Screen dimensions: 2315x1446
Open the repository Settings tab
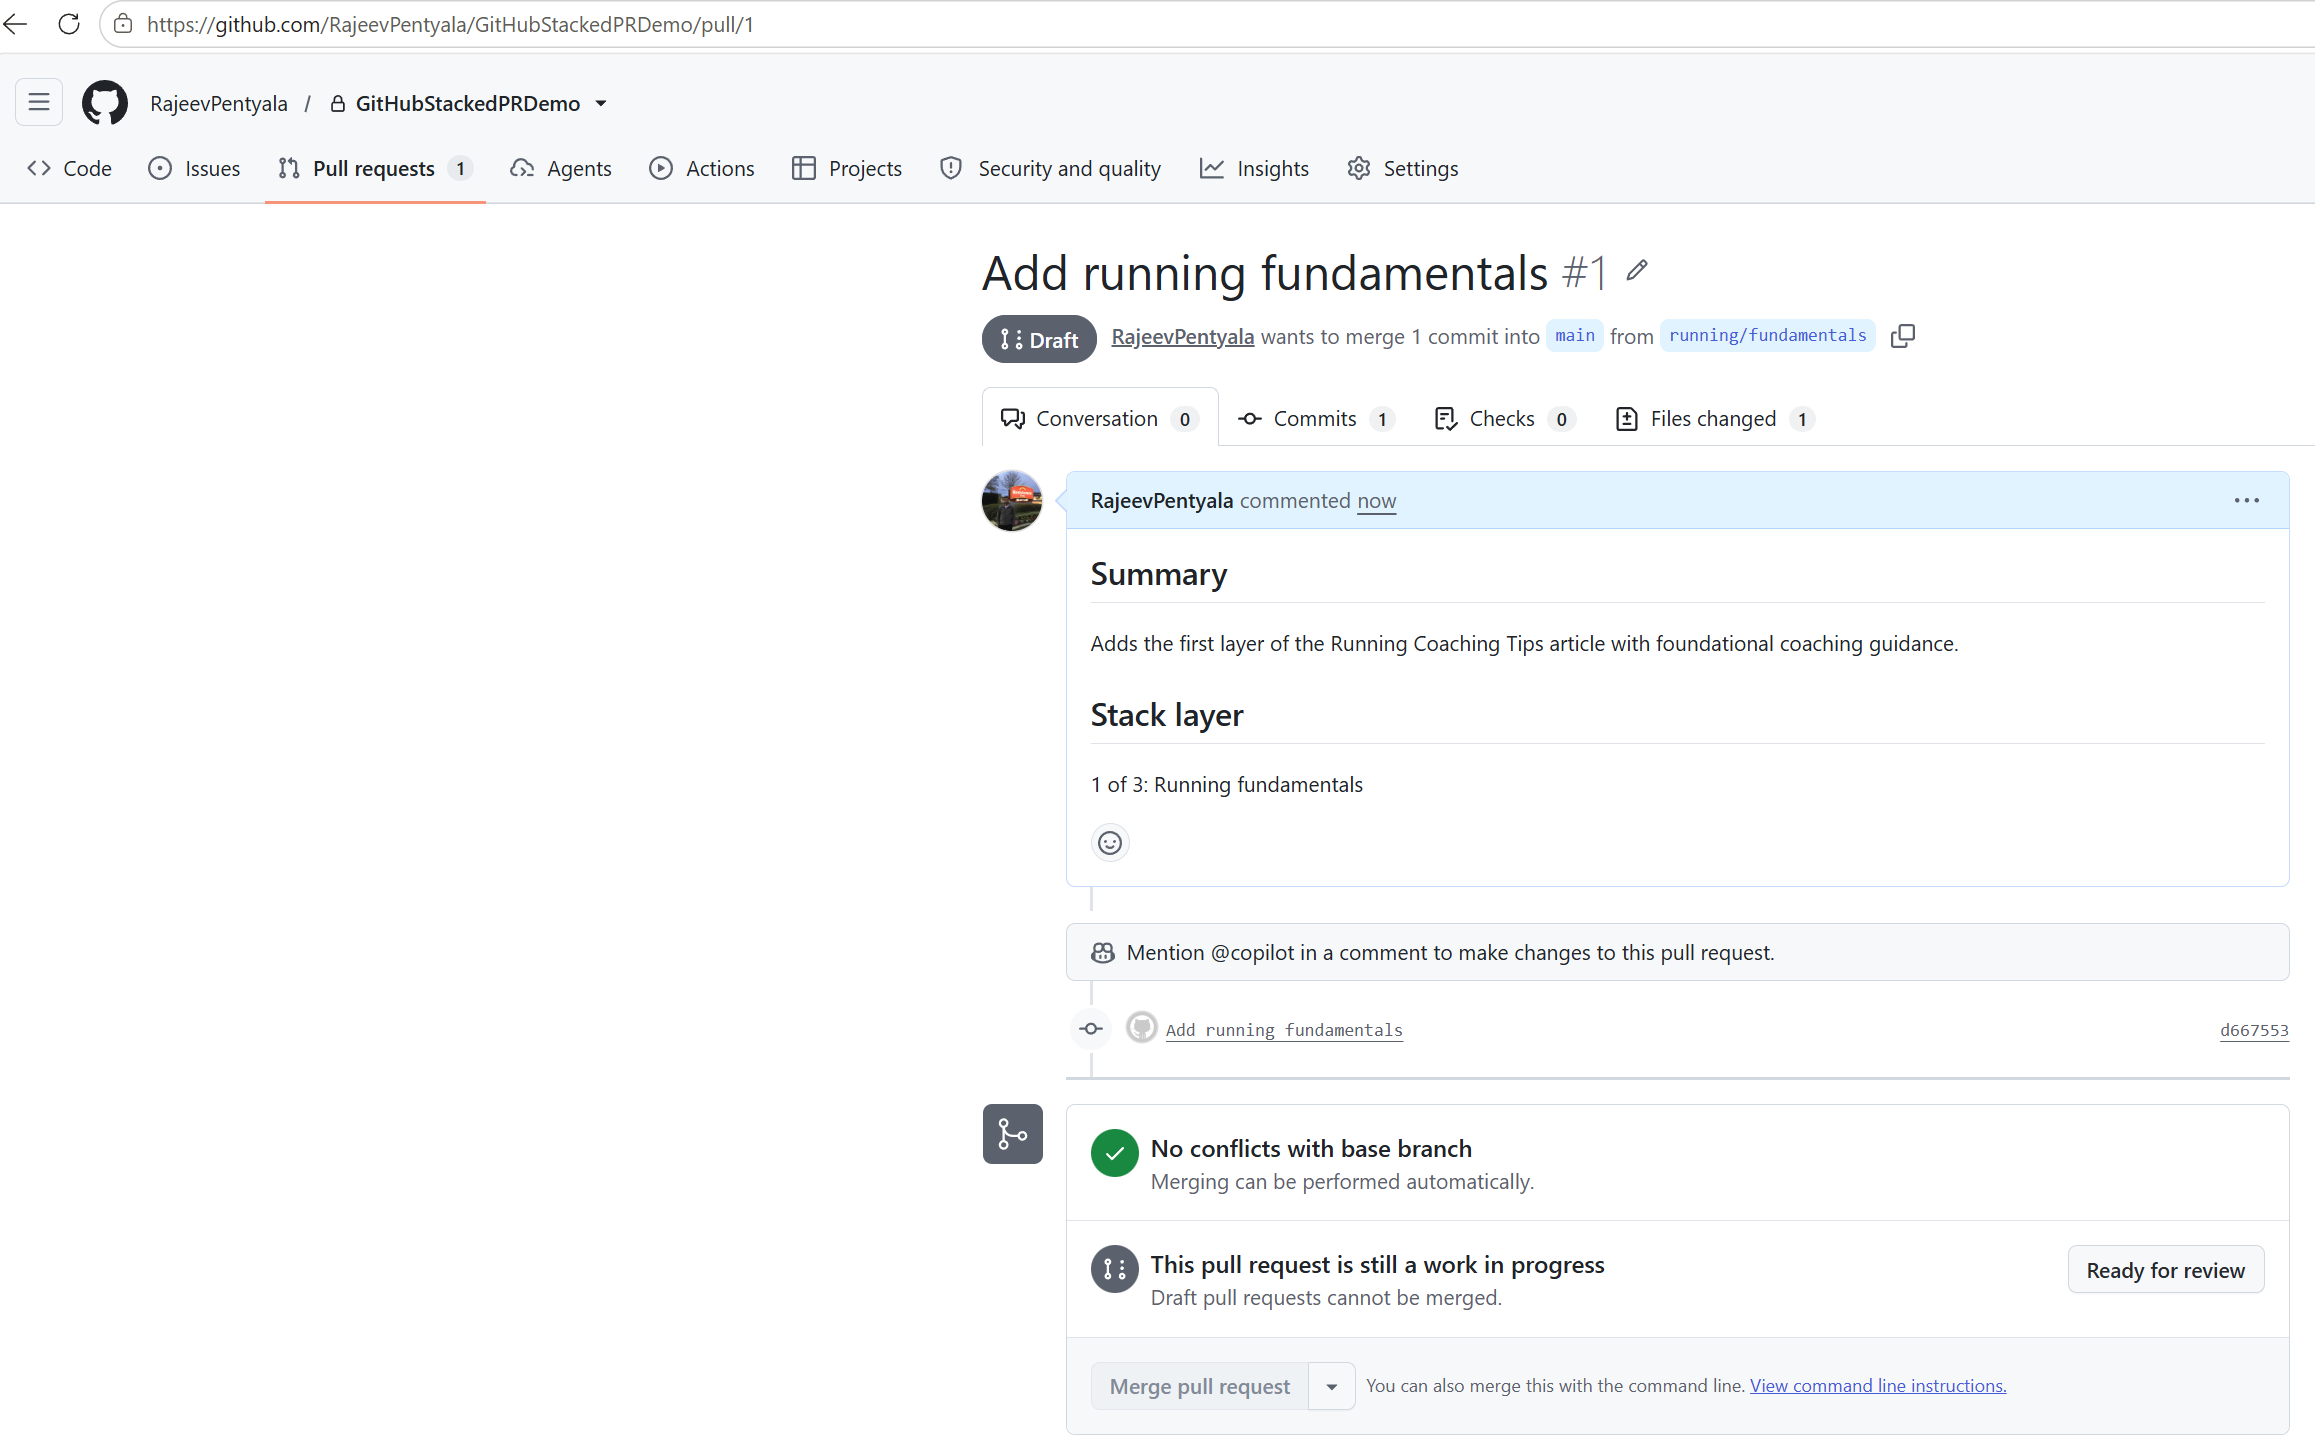tap(1403, 168)
